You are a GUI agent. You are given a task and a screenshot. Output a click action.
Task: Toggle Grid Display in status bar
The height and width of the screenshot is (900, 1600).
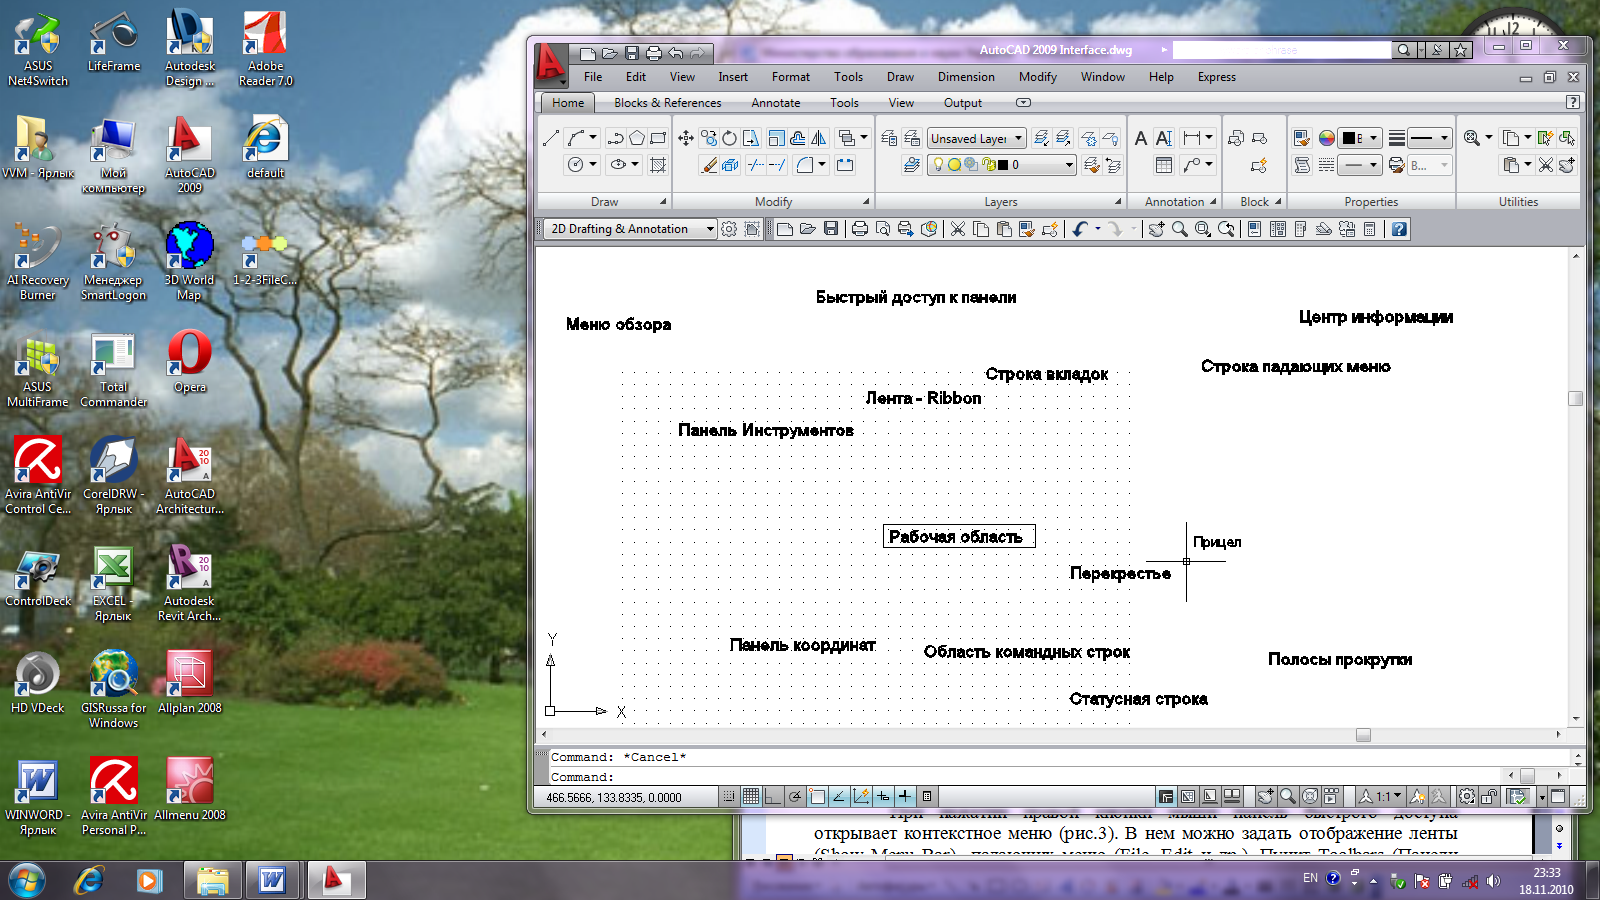751,796
